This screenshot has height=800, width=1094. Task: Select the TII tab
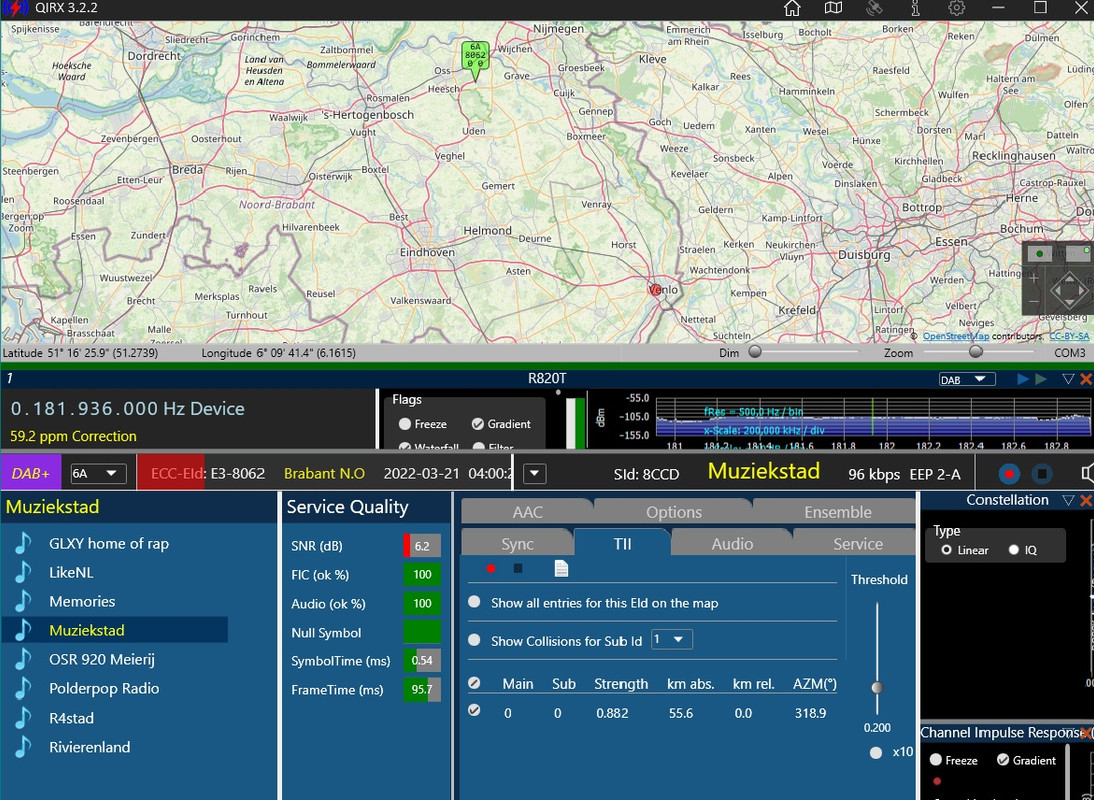(x=622, y=544)
